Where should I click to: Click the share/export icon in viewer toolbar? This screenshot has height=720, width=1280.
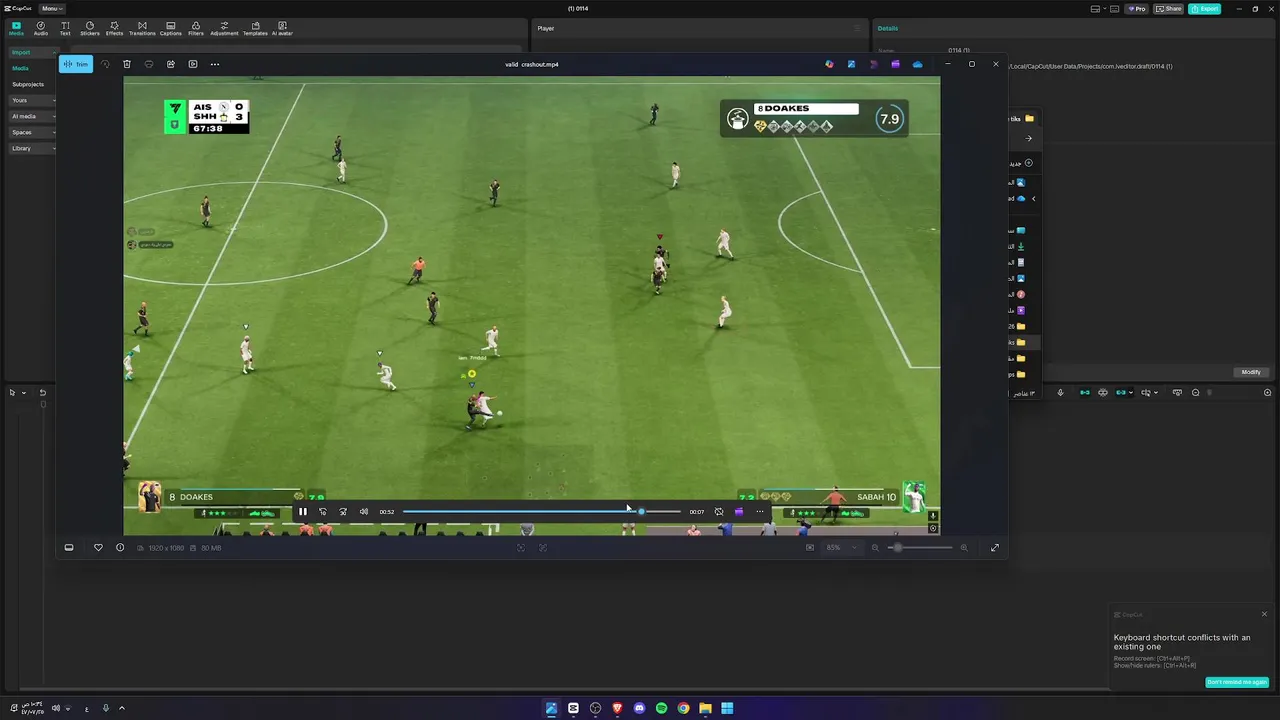click(x=171, y=64)
